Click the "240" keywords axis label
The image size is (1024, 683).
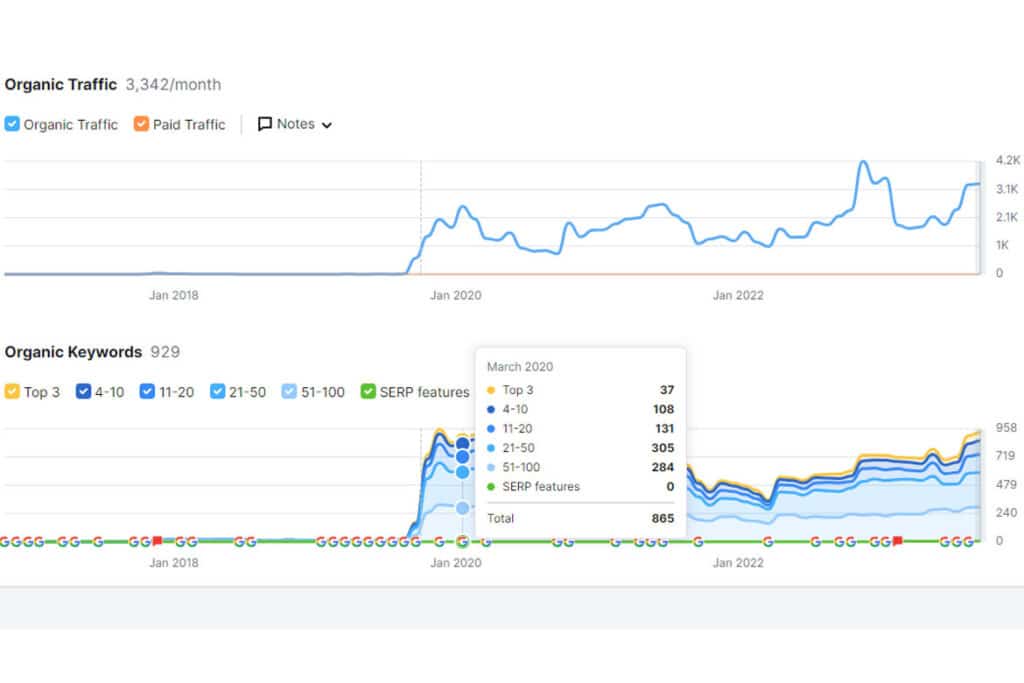pos(1006,513)
